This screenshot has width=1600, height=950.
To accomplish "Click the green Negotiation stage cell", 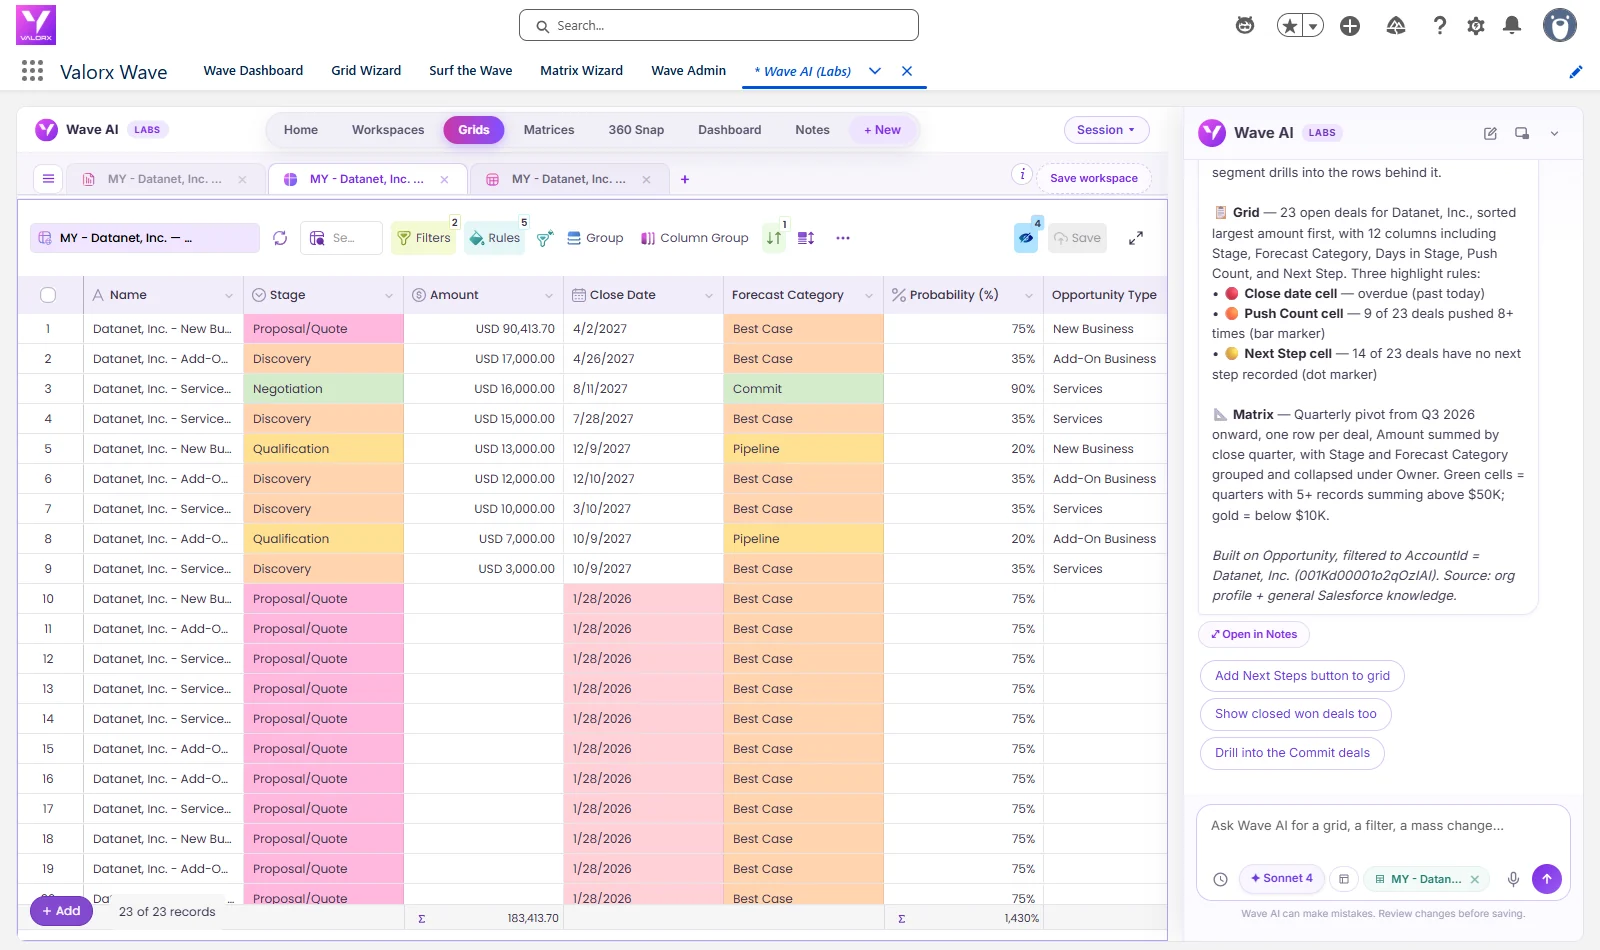I will [324, 389].
